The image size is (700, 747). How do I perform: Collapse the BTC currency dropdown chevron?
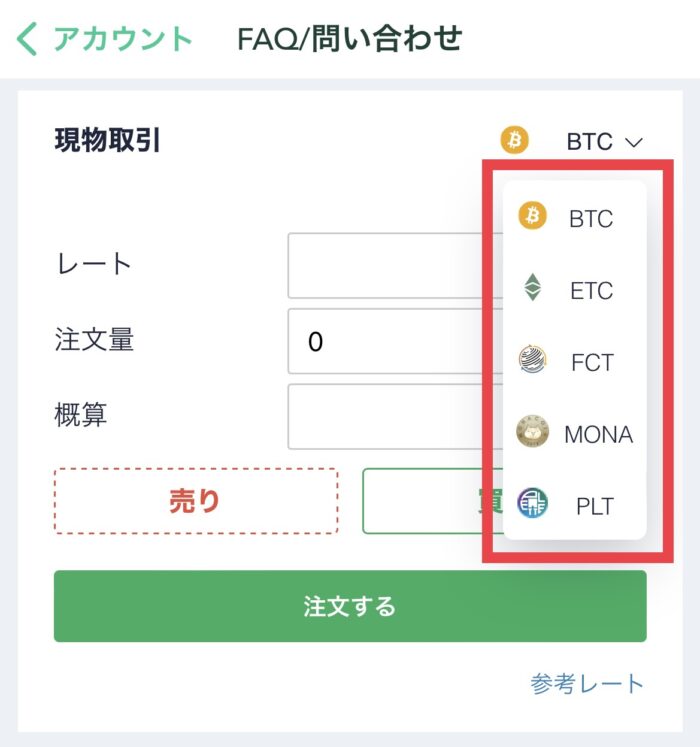[x=634, y=142]
